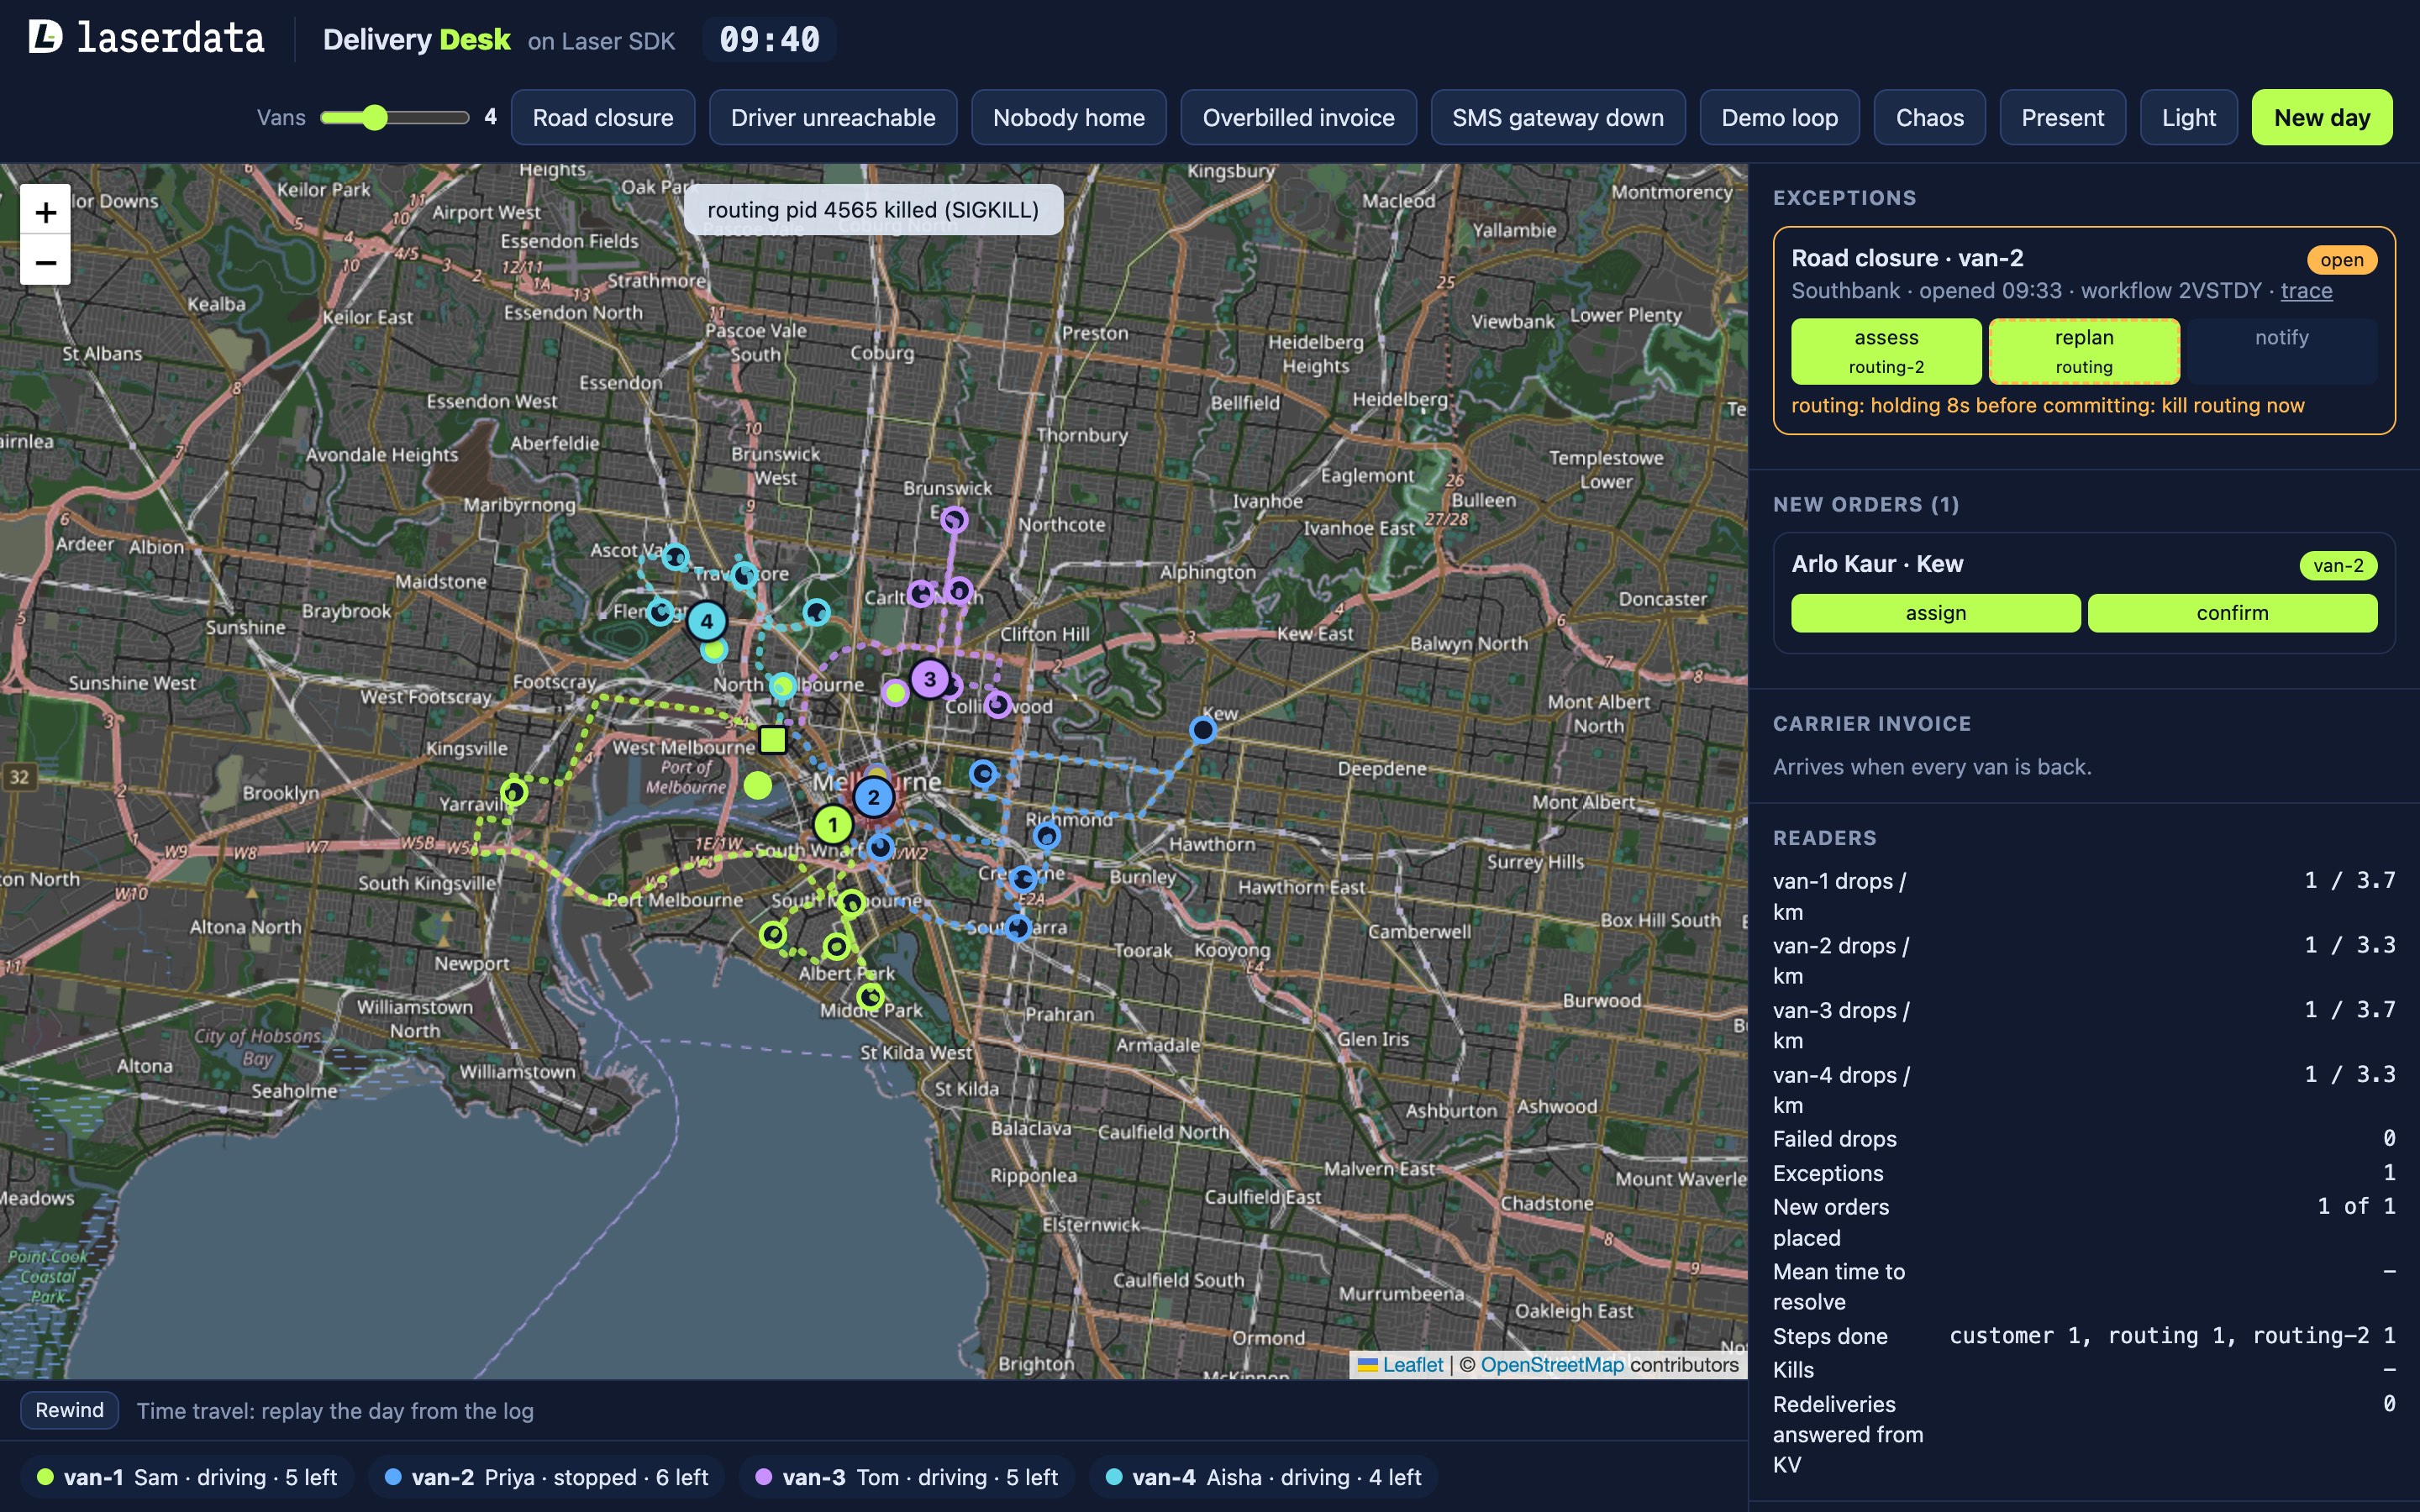The image size is (2420, 1512).
Task: Trigger the SMS gateway down scenario
Action: (x=1557, y=118)
